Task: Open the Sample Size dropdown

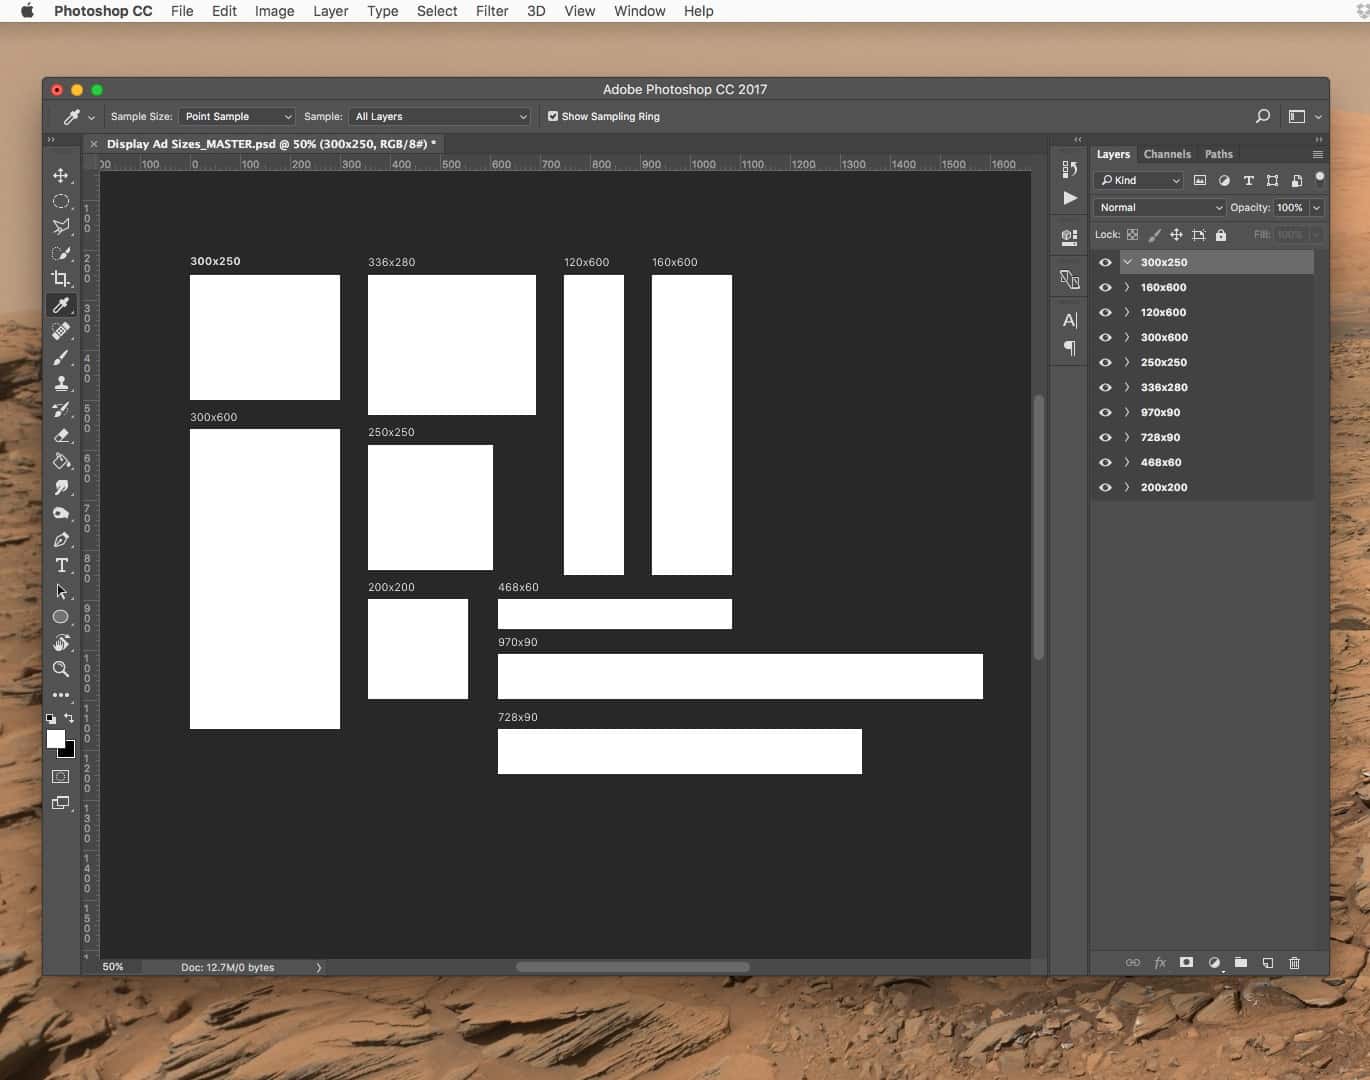Action: (x=237, y=116)
